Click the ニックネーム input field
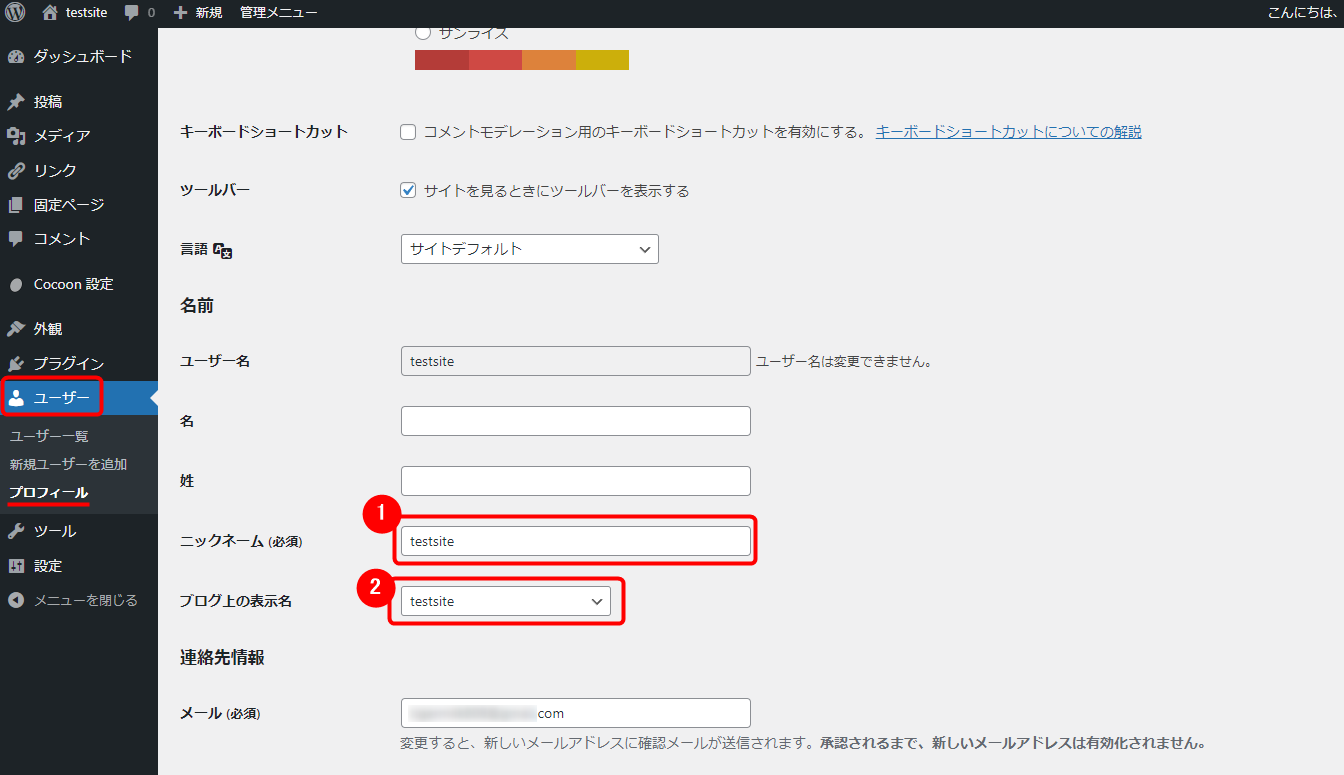 [x=575, y=541]
